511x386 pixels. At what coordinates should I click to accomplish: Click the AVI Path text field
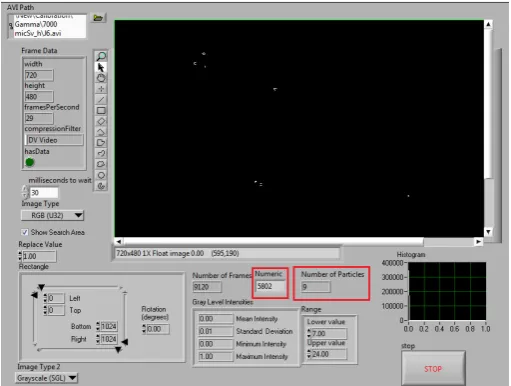click(x=50, y=26)
